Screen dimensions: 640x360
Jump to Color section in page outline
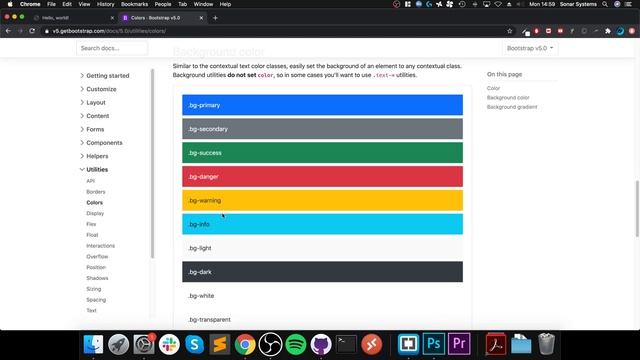click(x=493, y=88)
